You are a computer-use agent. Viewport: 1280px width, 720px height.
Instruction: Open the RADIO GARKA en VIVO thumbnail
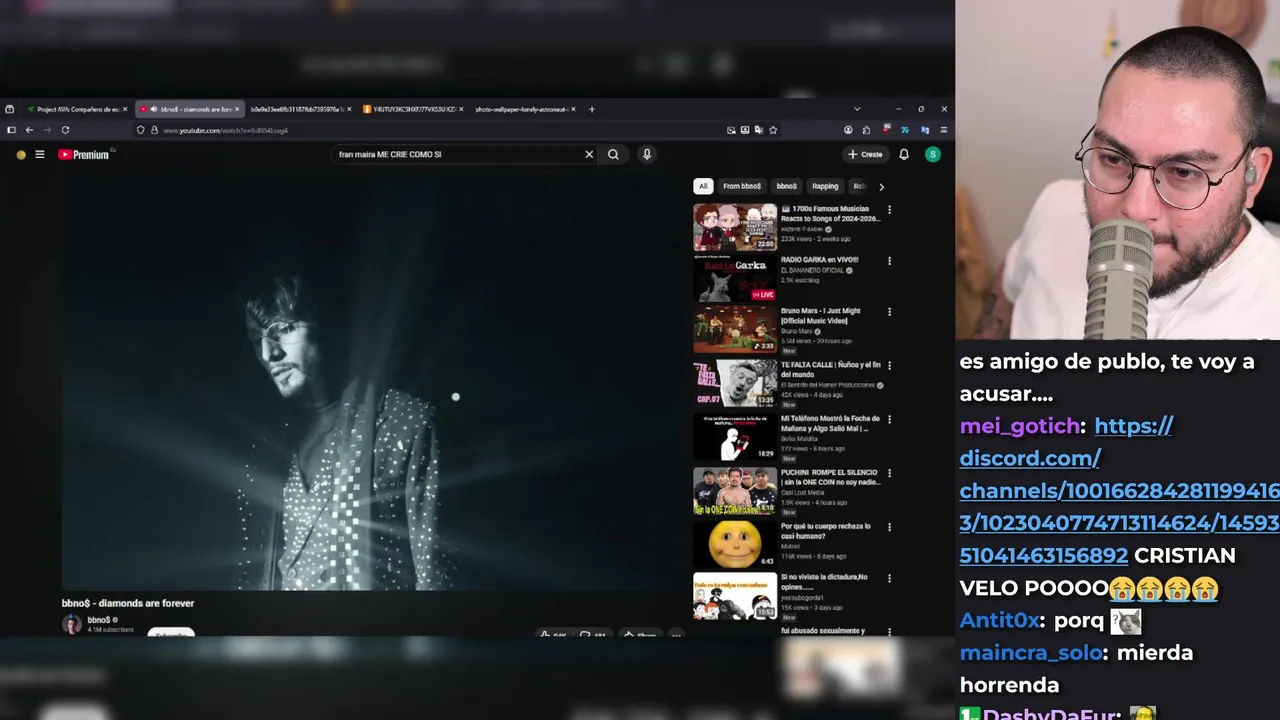pos(735,278)
